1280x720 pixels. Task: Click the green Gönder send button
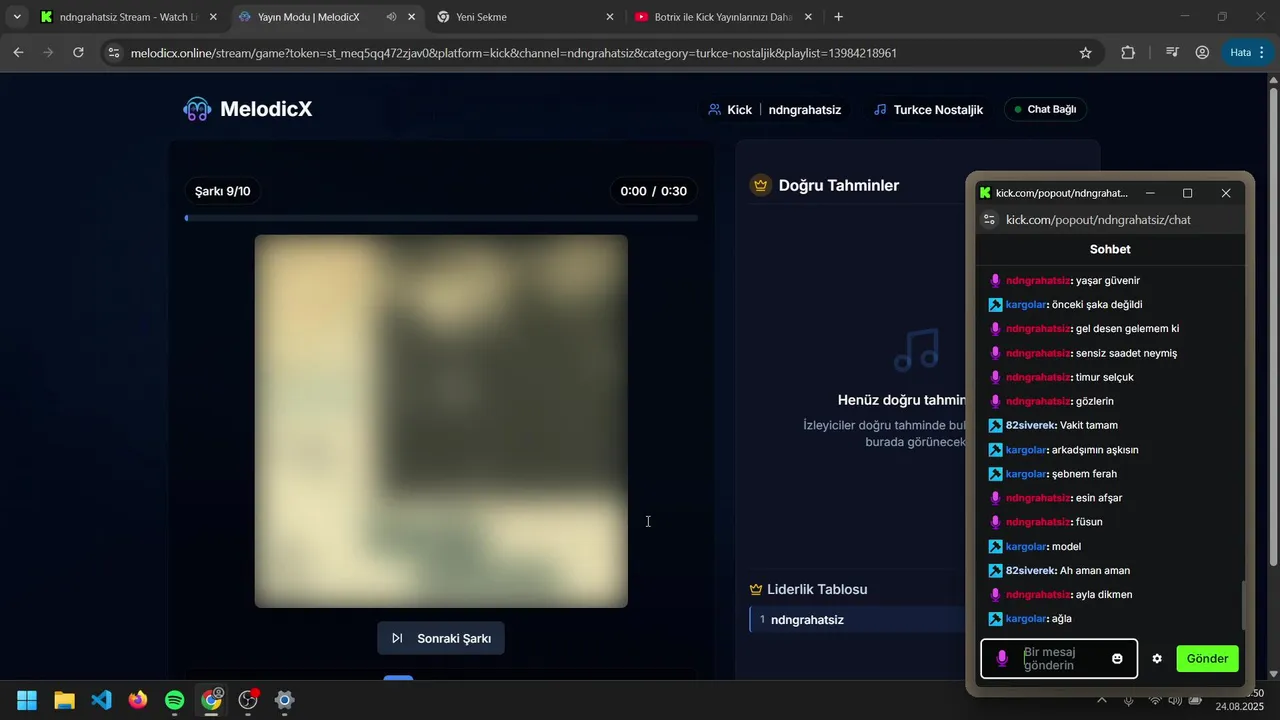pos(1207,658)
